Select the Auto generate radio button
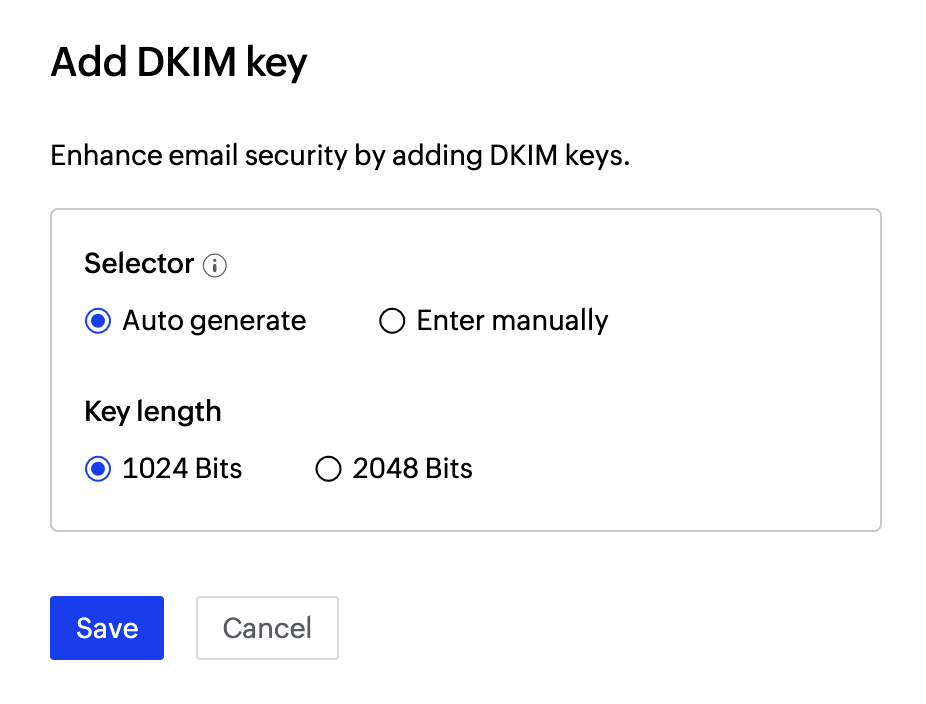 point(98,321)
